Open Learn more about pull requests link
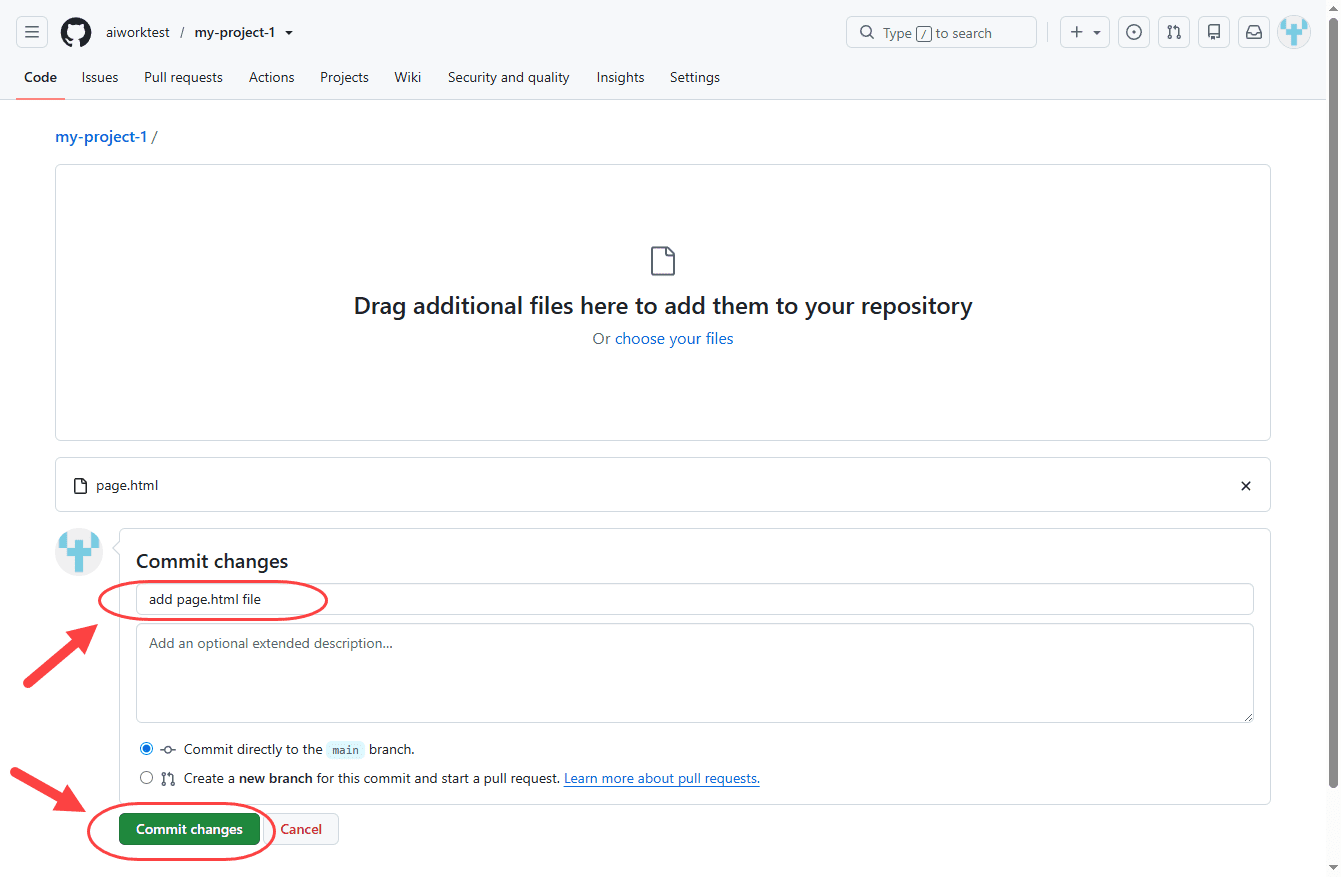The image size is (1341, 877). (x=662, y=778)
